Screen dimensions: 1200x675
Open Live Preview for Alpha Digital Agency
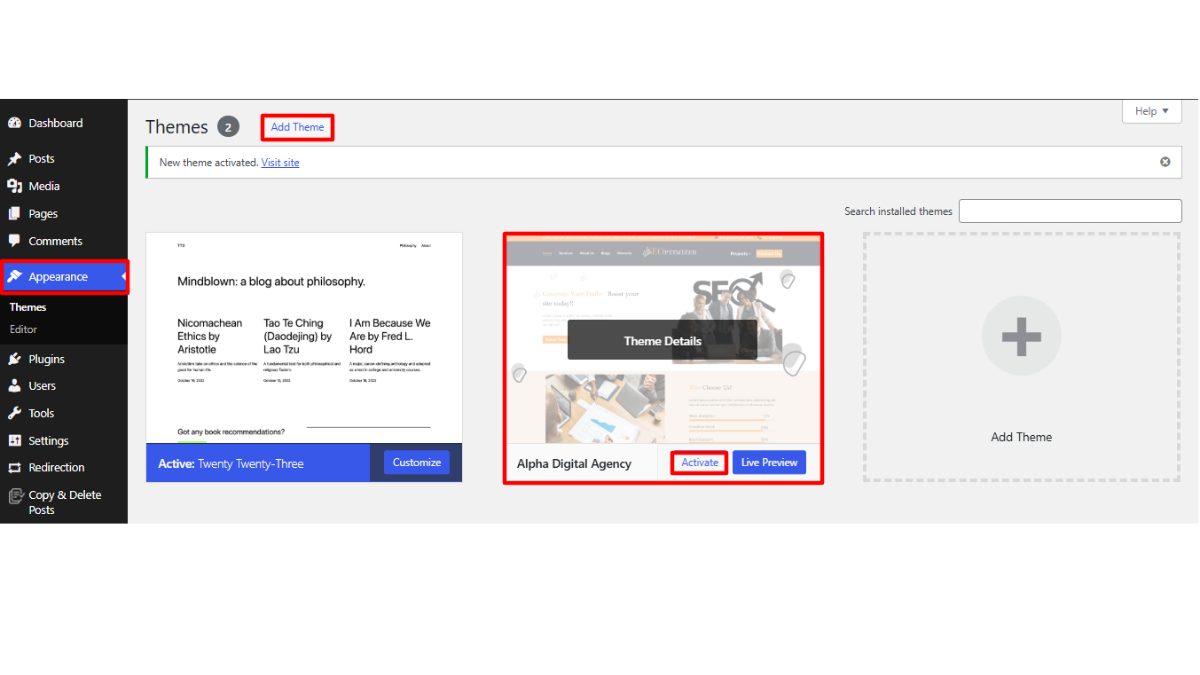tap(768, 463)
